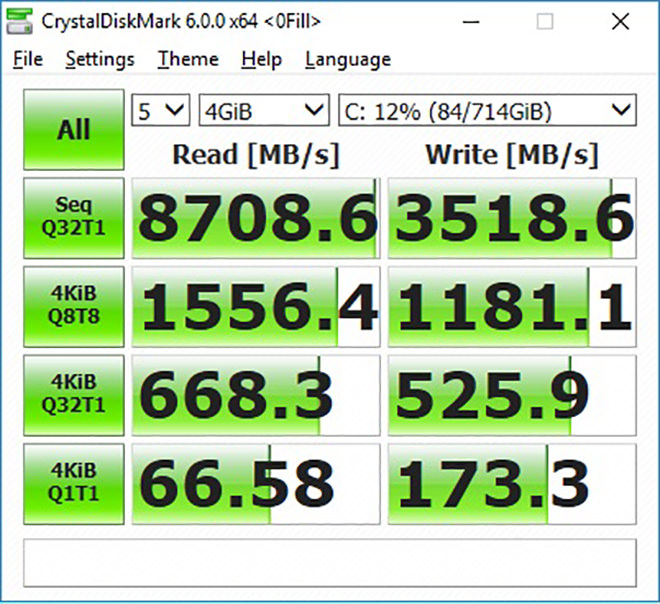
Task: Click the 4KiB Q32T1 read result 668.3
Action: click(x=256, y=395)
